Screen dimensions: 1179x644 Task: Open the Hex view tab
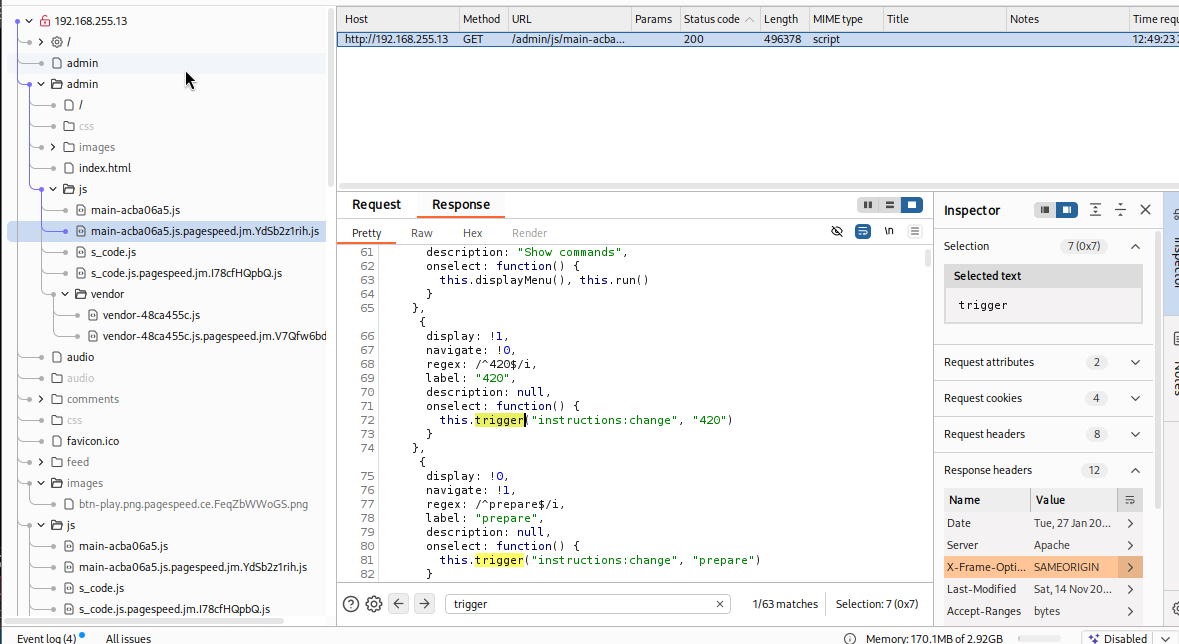coord(472,233)
